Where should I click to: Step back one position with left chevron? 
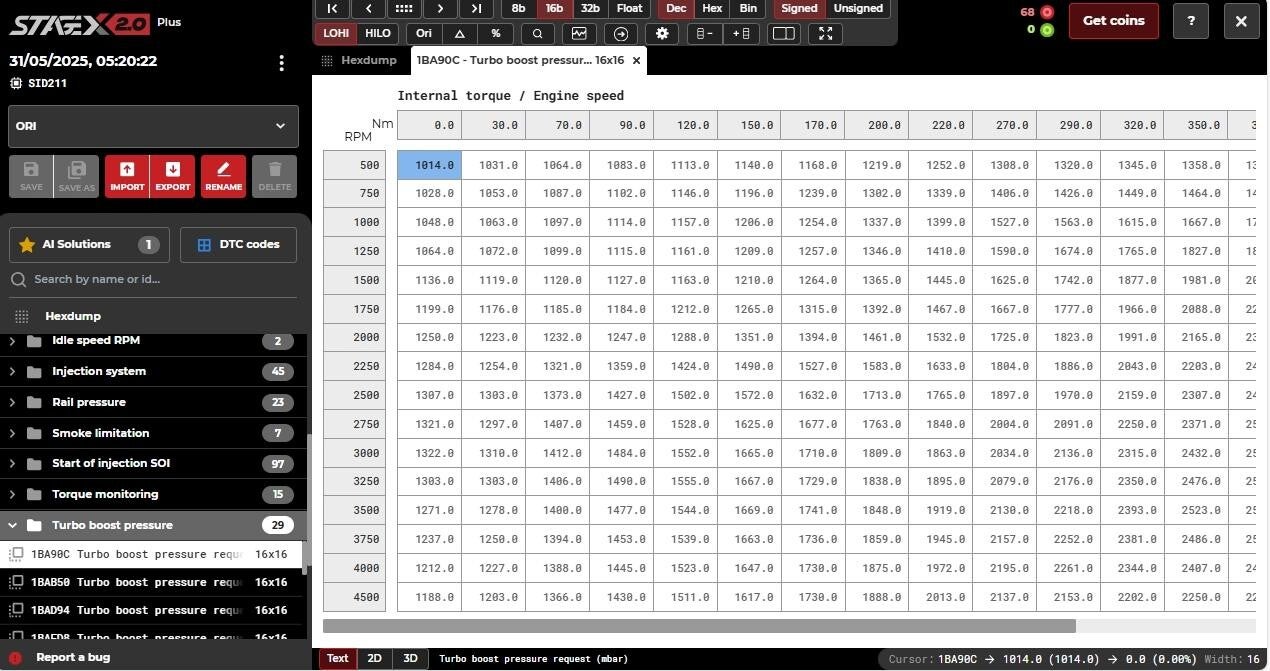click(x=368, y=8)
